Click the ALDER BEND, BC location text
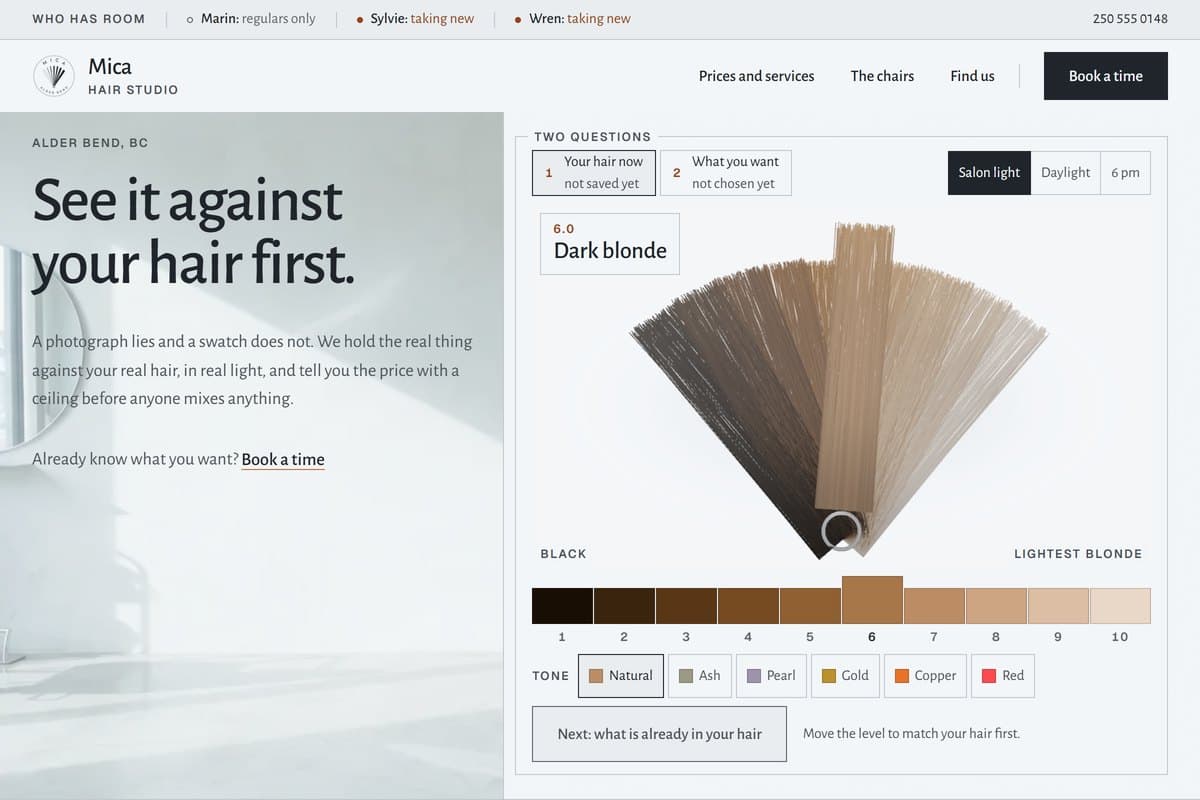This screenshot has height=800, width=1200. point(90,143)
